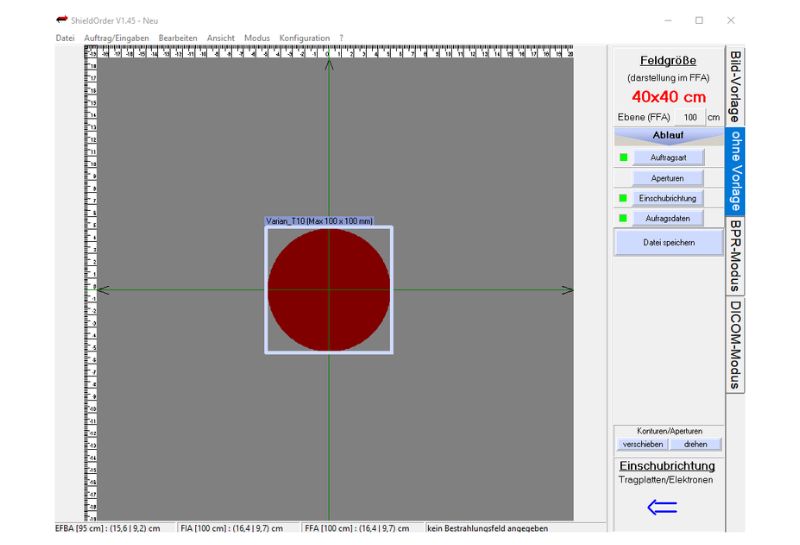Click the green indicator beside Auftragsart
Viewport: 800px width, 545px height.
(623, 158)
